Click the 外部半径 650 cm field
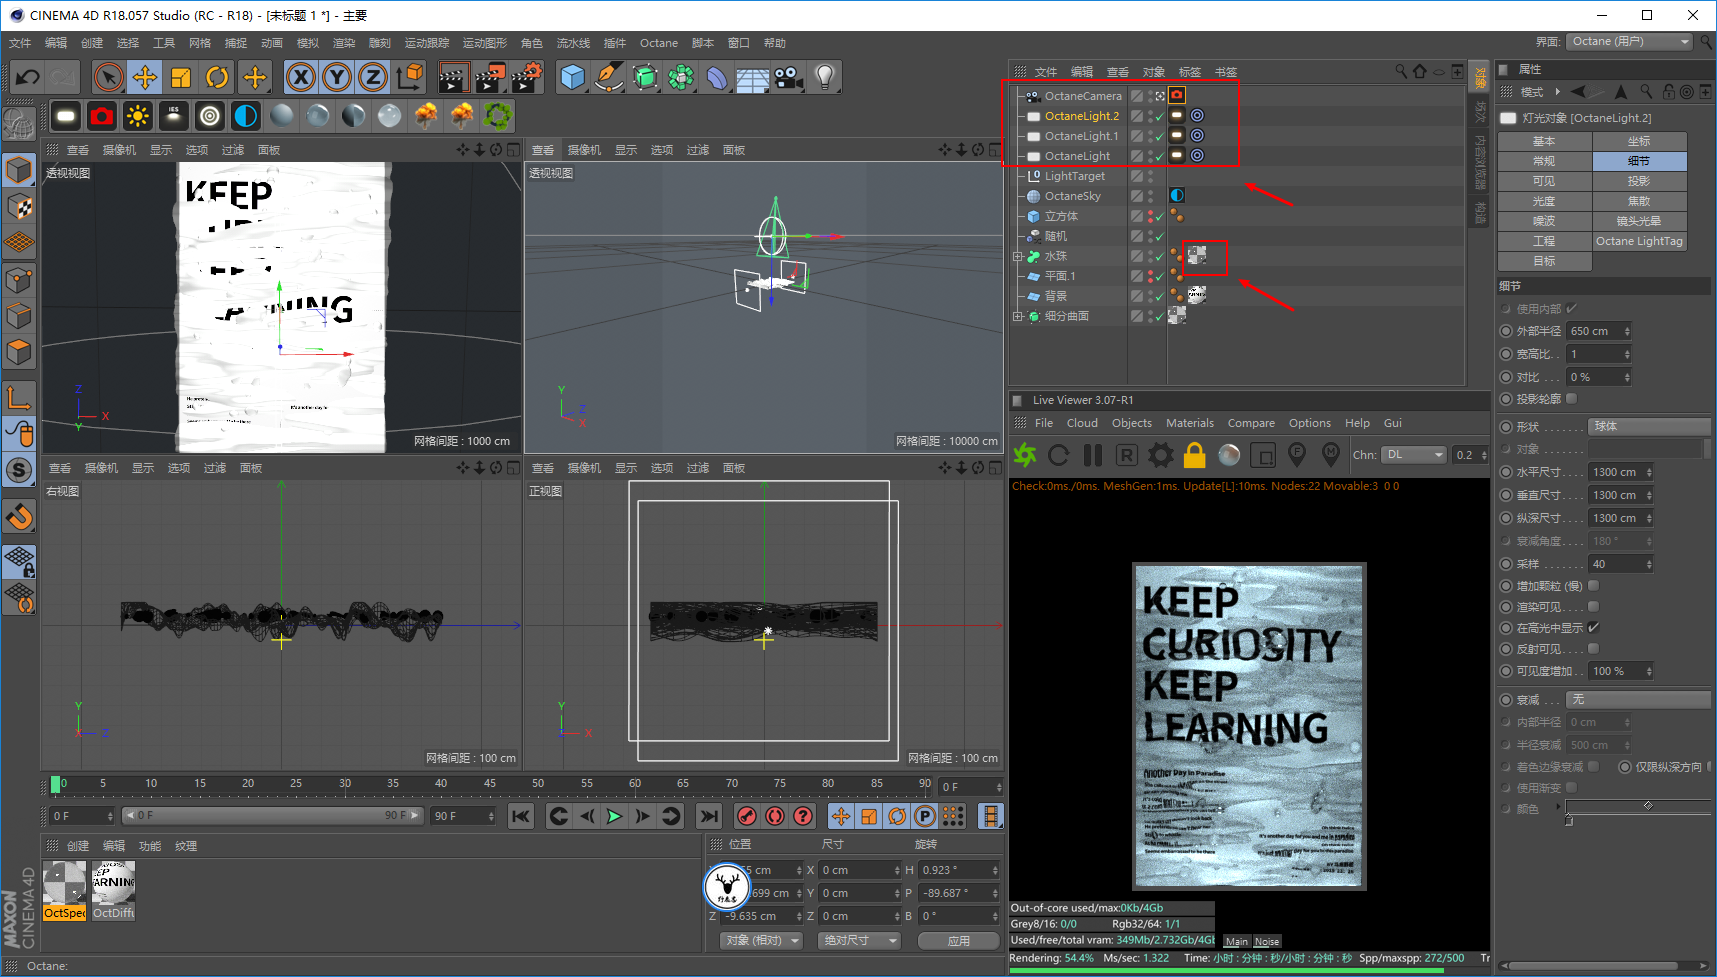 point(1599,331)
